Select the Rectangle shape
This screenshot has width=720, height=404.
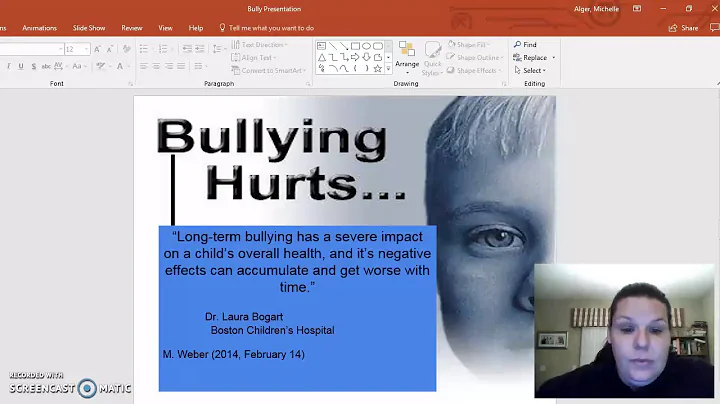355,46
